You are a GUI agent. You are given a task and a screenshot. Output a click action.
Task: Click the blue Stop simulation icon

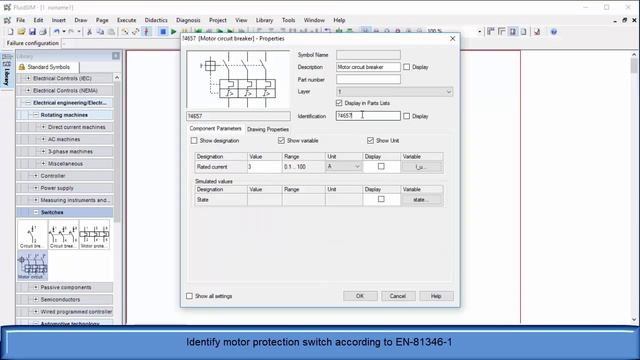(x=163, y=31)
